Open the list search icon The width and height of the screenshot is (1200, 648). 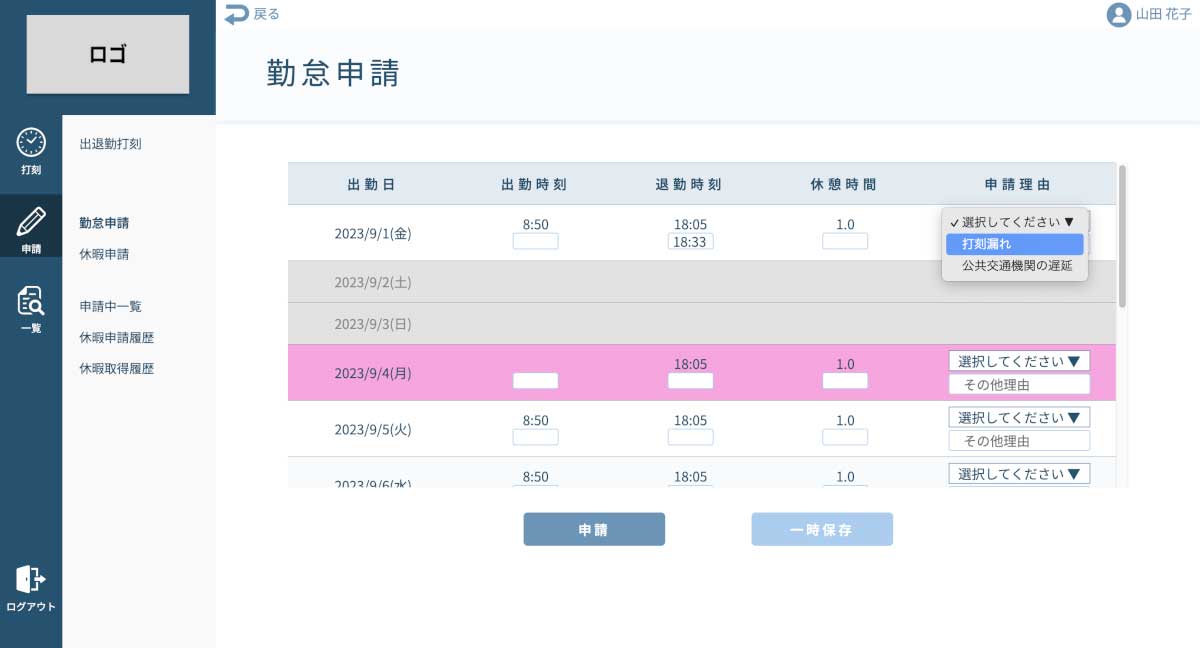[31, 300]
